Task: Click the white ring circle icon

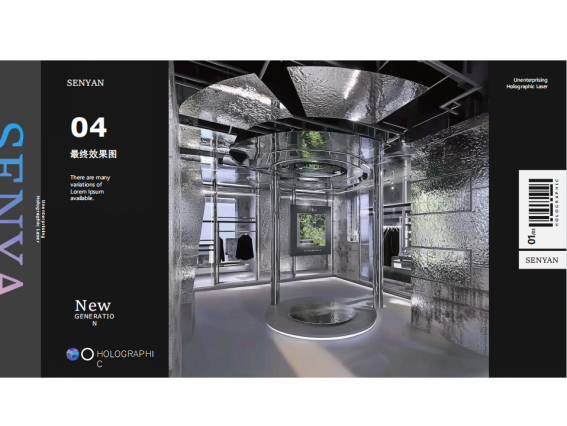Action: coord(87,354)
